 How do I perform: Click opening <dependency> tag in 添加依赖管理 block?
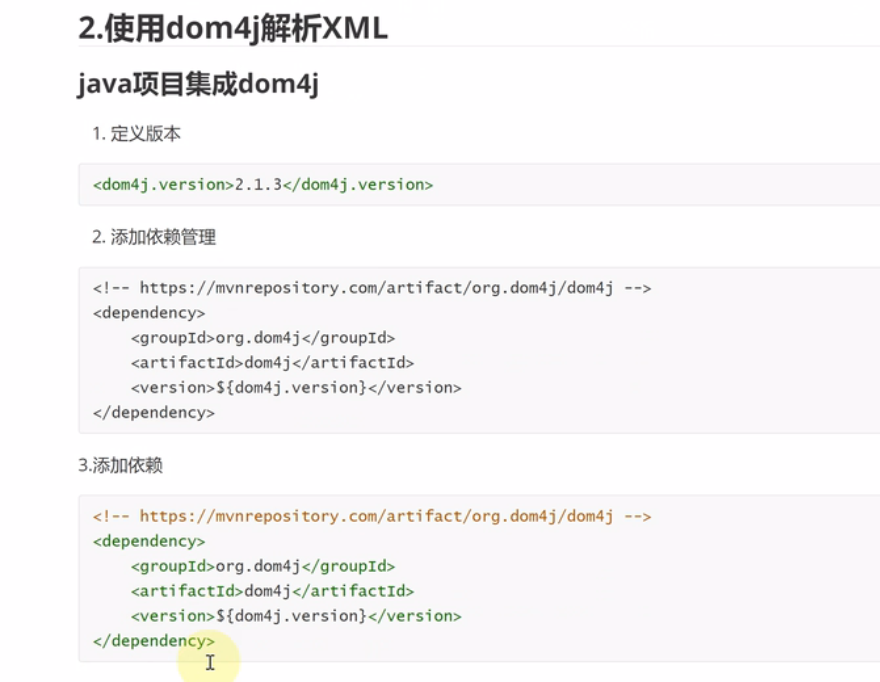149,313
